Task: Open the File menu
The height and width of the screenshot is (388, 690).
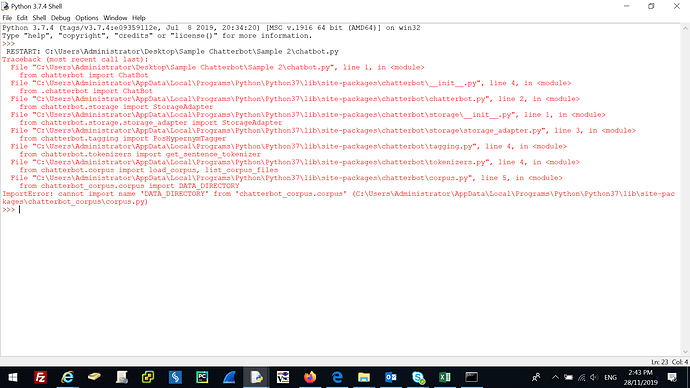Action: pos(7,18)
